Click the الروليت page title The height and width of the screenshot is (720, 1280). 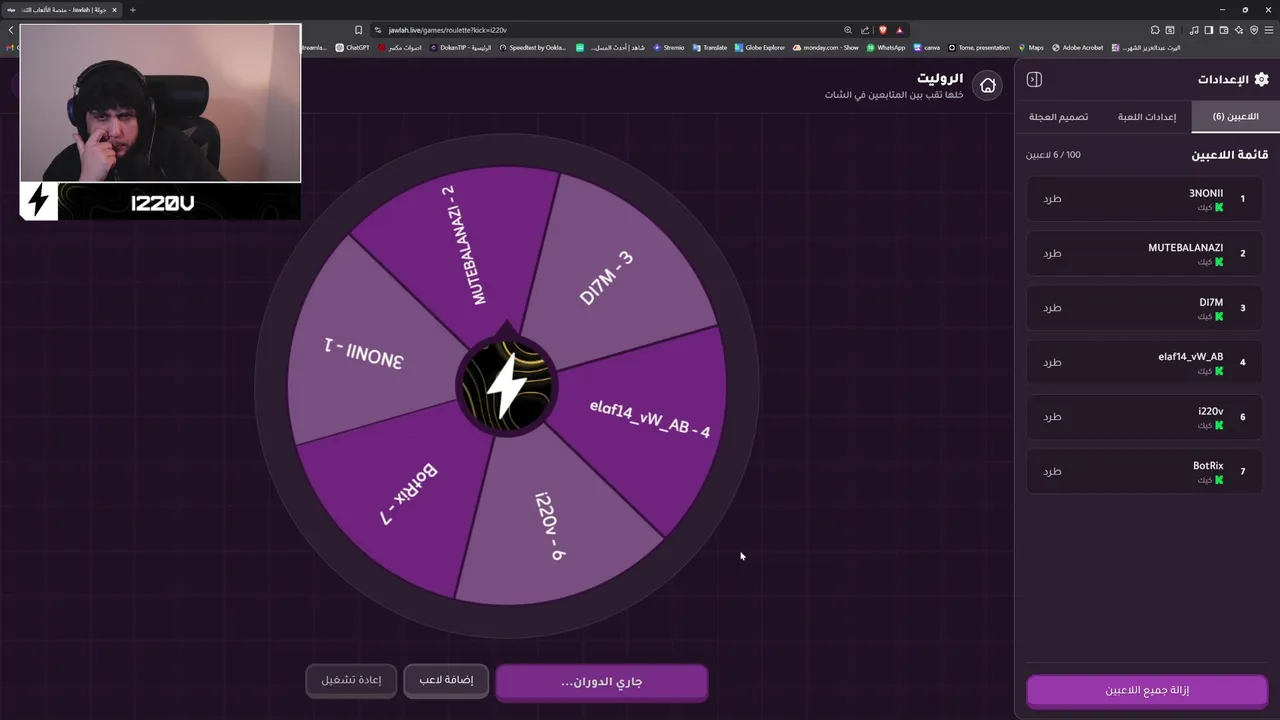pyautogui.click(x=940, y=78)
